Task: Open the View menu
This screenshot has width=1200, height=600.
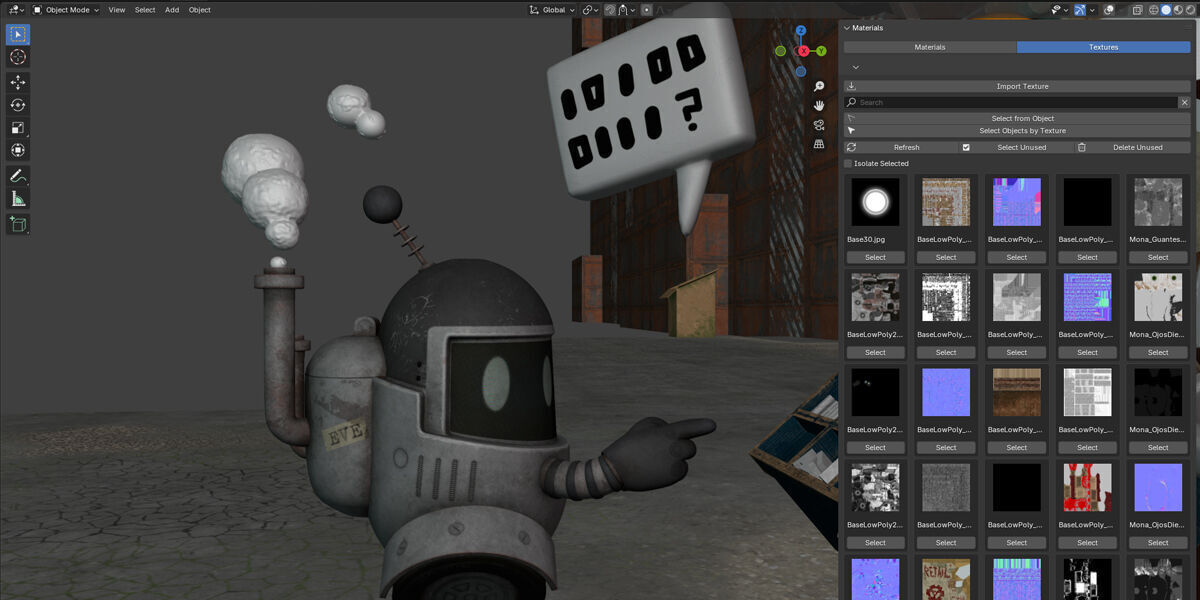Action: tap(117, 9)
